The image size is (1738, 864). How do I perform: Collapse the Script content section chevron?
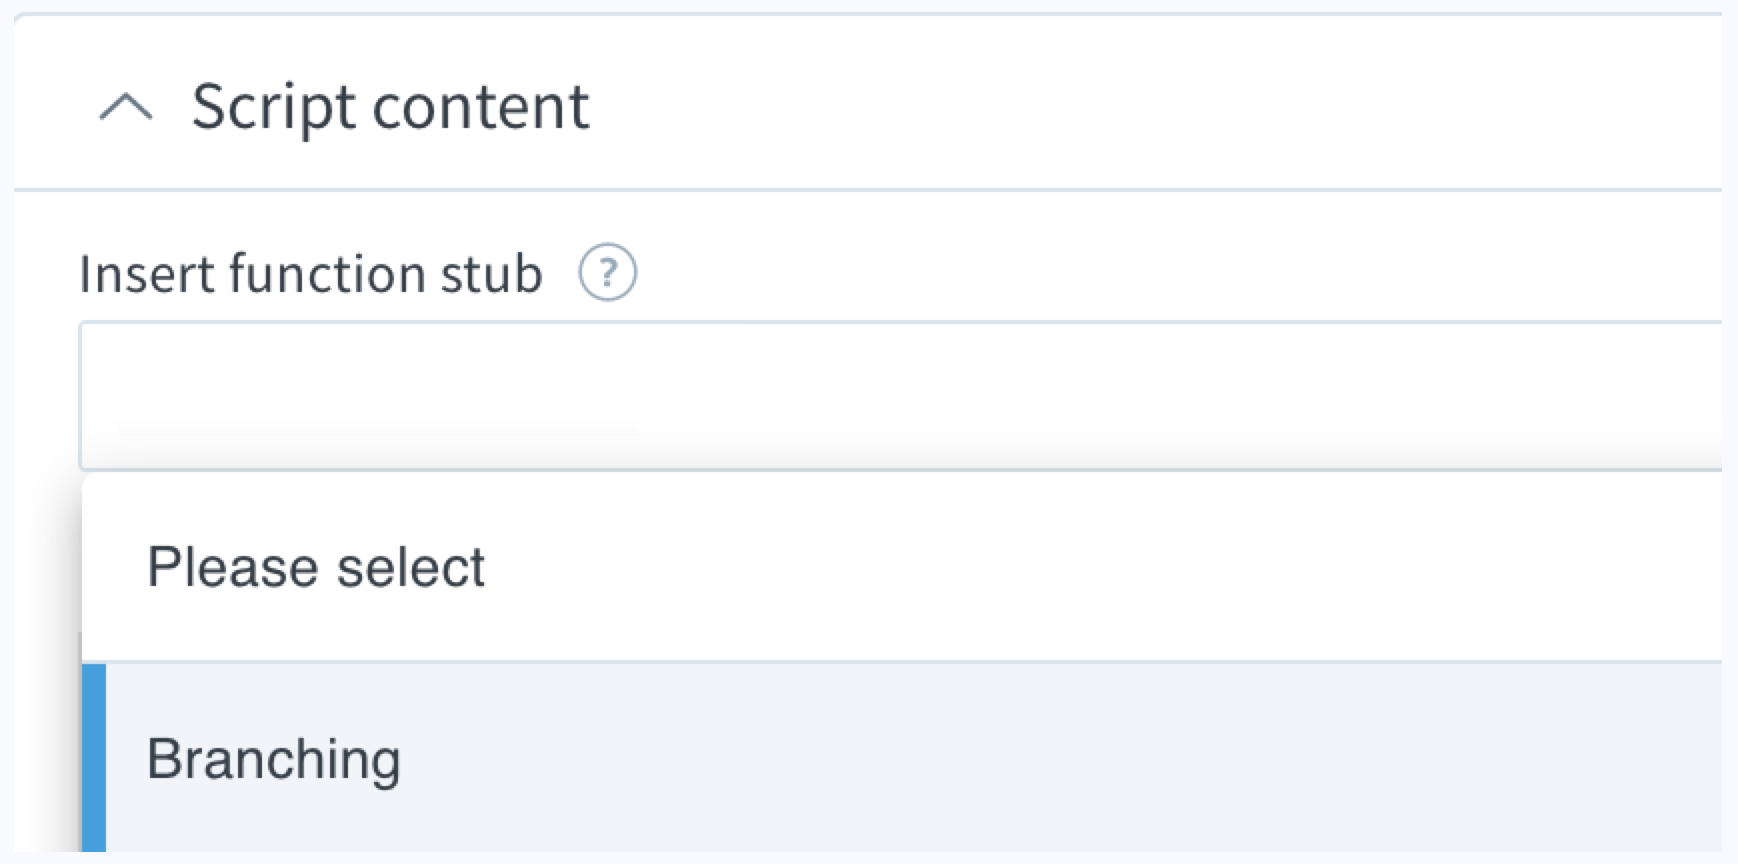pyautogui.click(x=126, y=106)
